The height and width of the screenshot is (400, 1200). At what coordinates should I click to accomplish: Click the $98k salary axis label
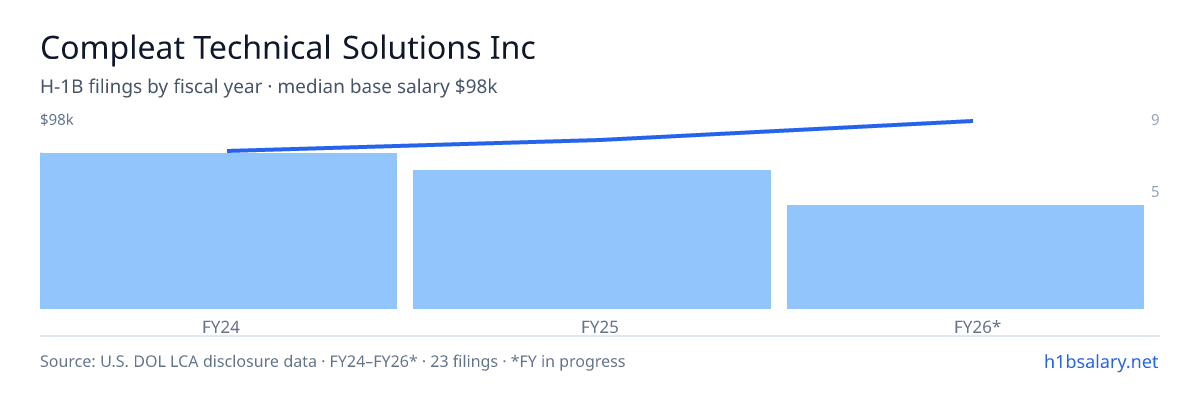57,120
